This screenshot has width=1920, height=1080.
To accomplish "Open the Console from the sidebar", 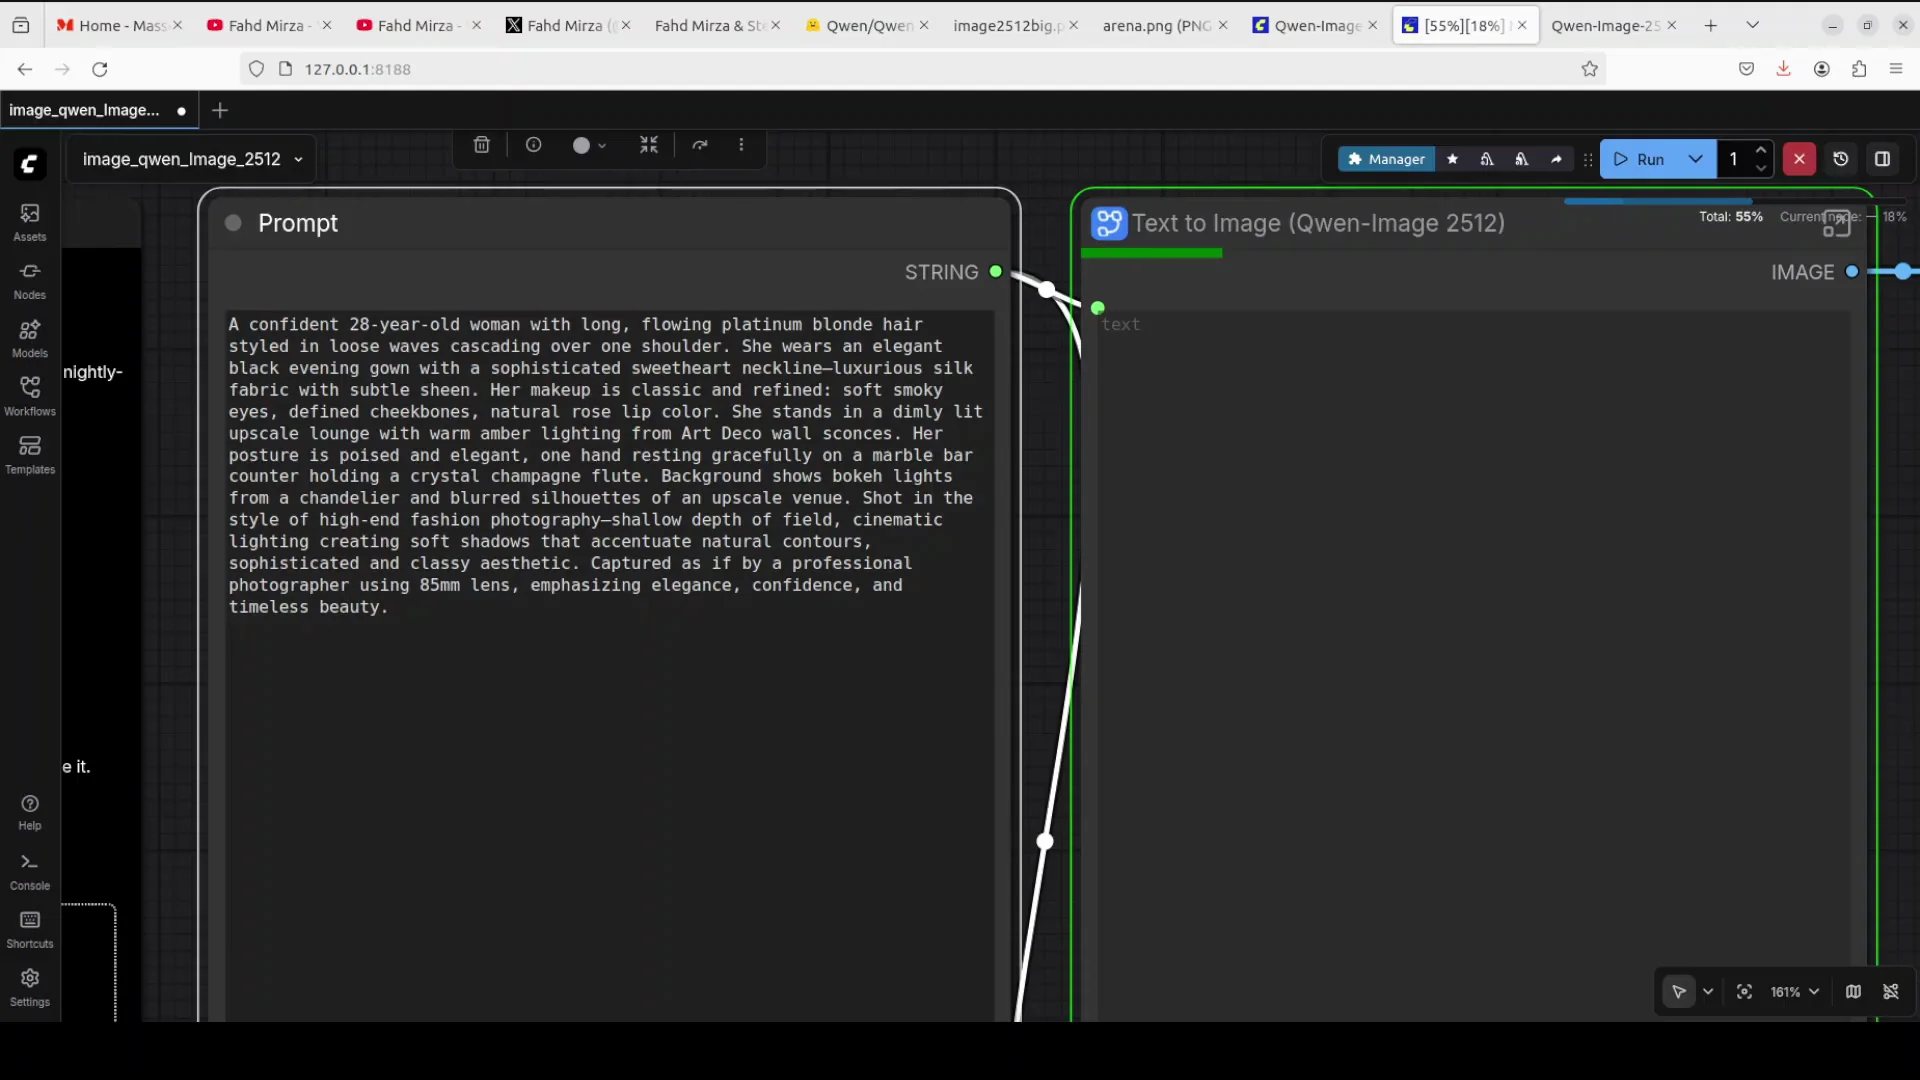I will pos(29,870).
